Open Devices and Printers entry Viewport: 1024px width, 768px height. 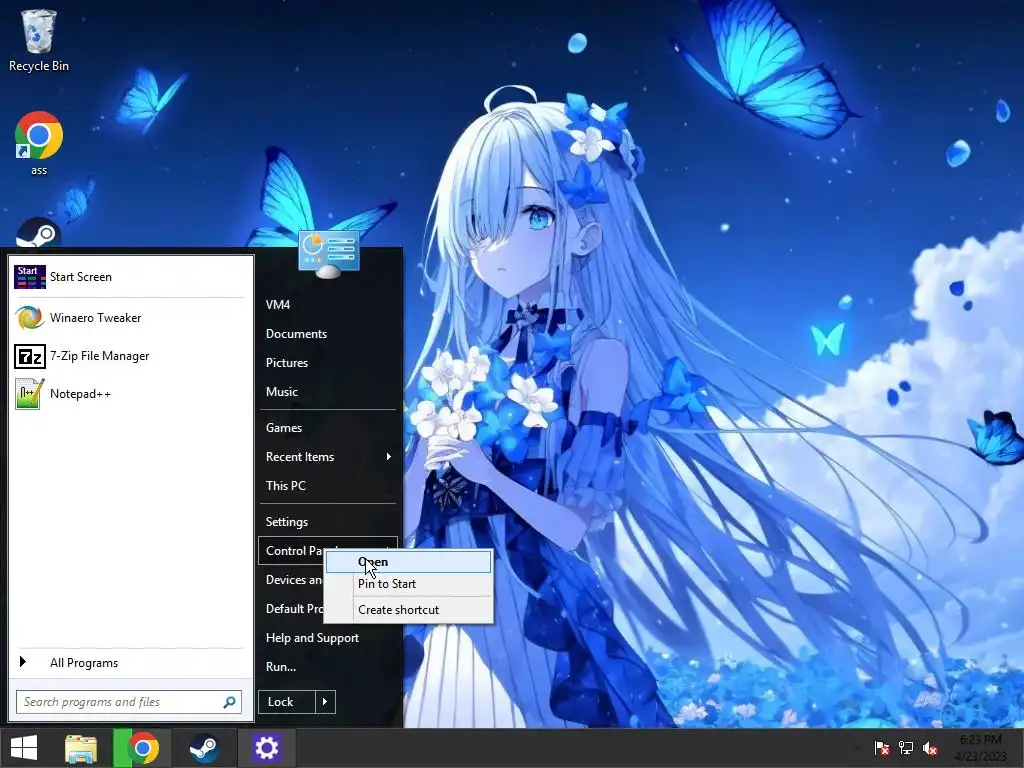coord(292,580)
